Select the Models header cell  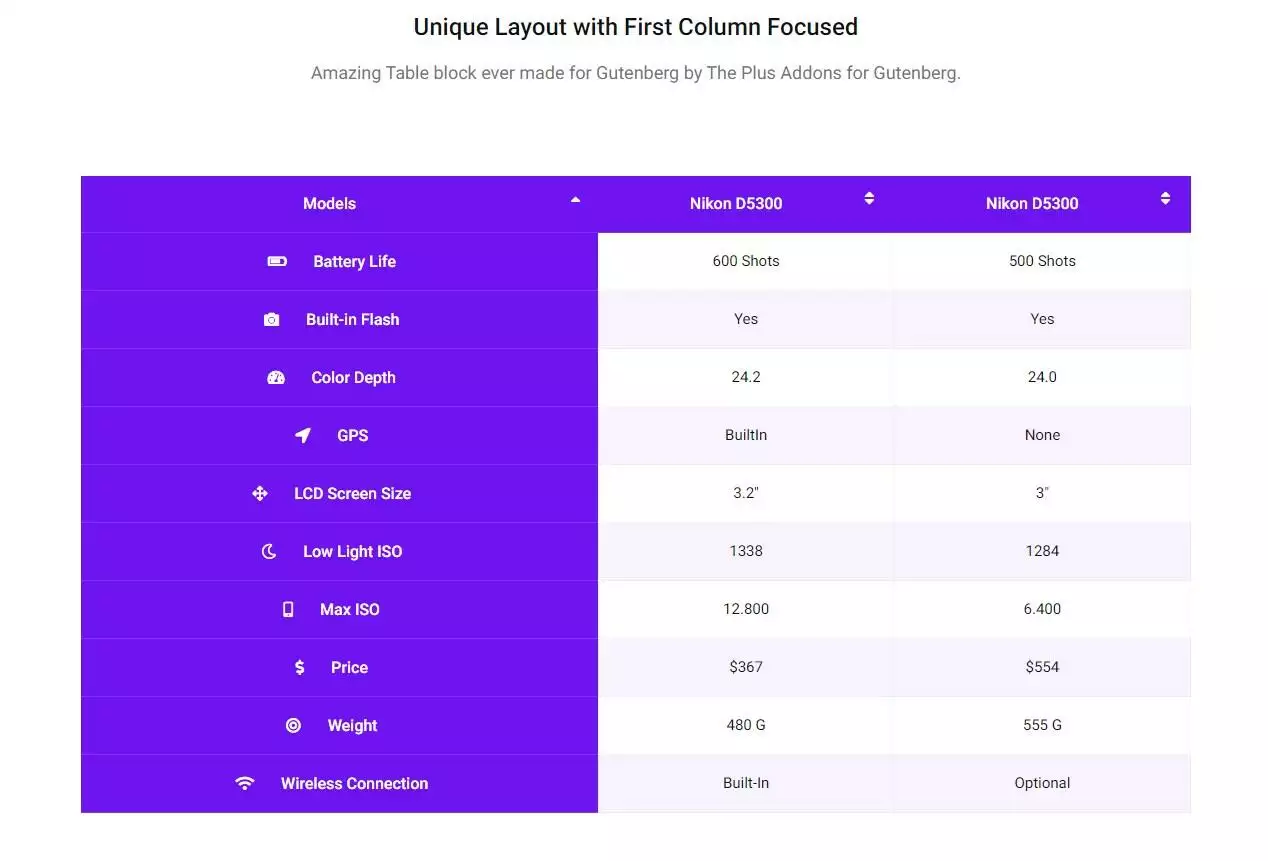tap(329, 203)
